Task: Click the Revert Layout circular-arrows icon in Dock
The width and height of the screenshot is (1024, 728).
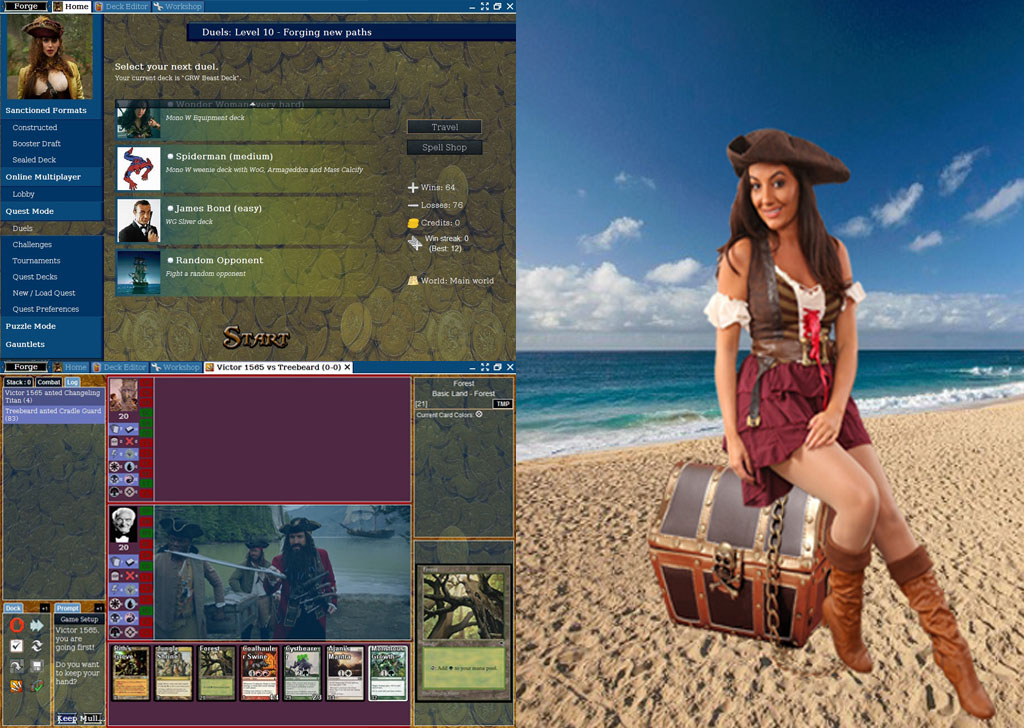Action: 37,646
